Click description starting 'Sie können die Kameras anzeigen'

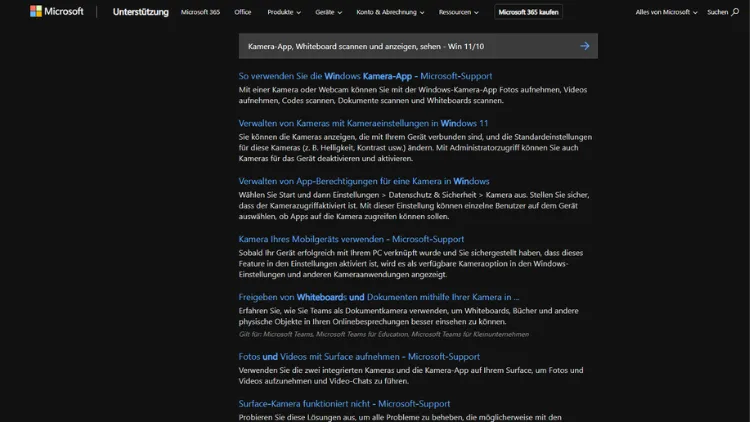point(415,147)
